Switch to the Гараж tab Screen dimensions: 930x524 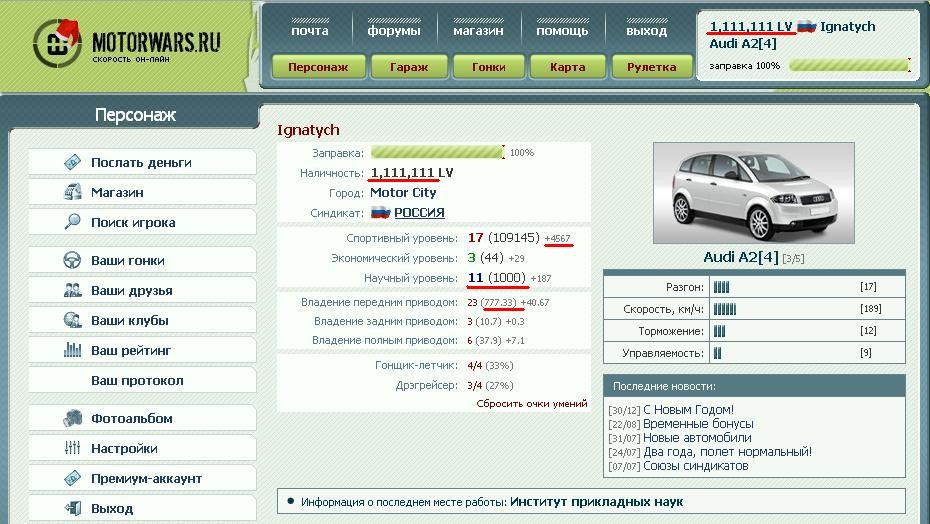click(x=409, y=66)
